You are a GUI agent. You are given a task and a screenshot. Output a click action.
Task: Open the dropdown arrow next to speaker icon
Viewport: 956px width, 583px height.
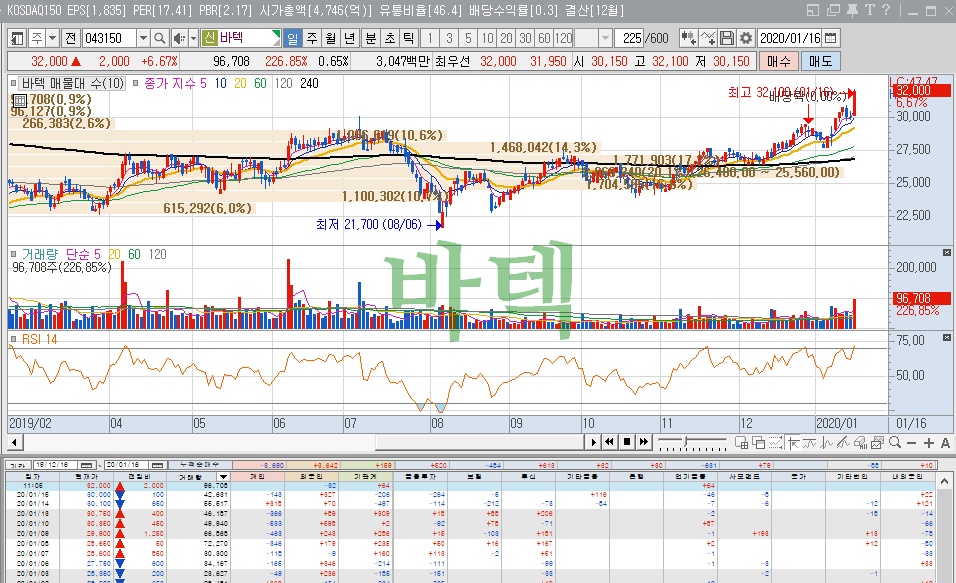(193, 38)
